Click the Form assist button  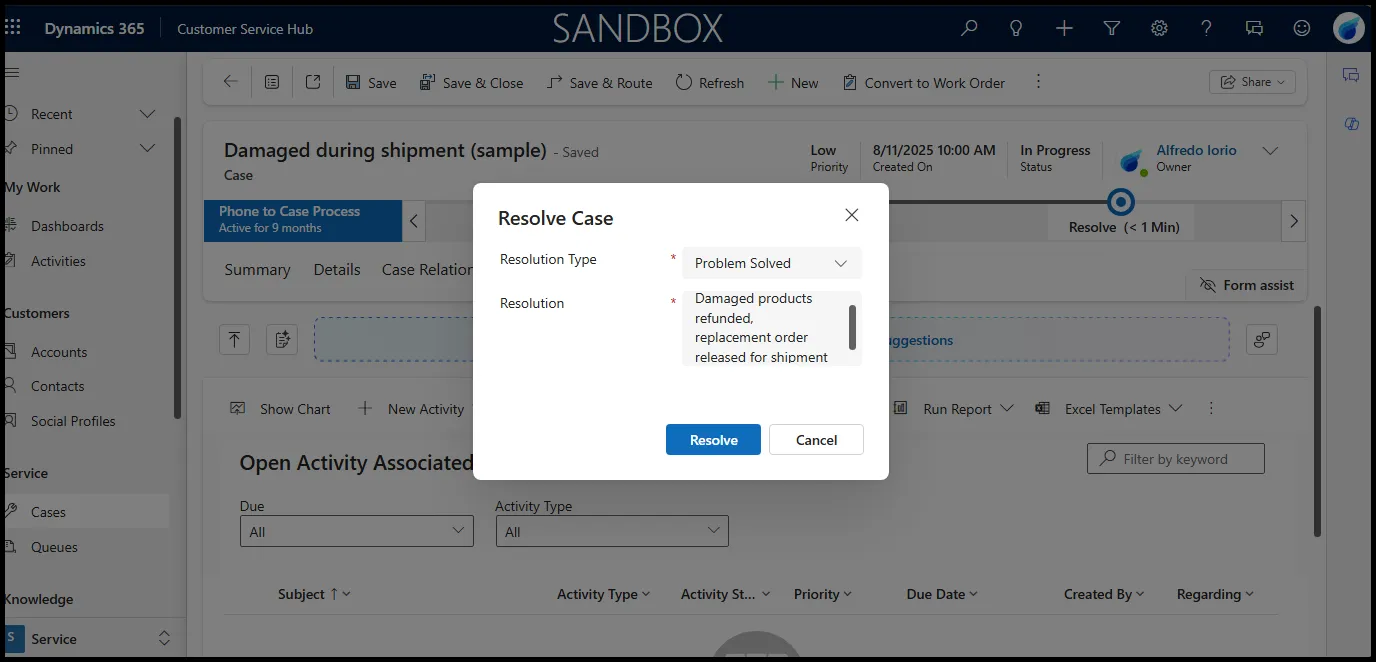click(1246, 285)
